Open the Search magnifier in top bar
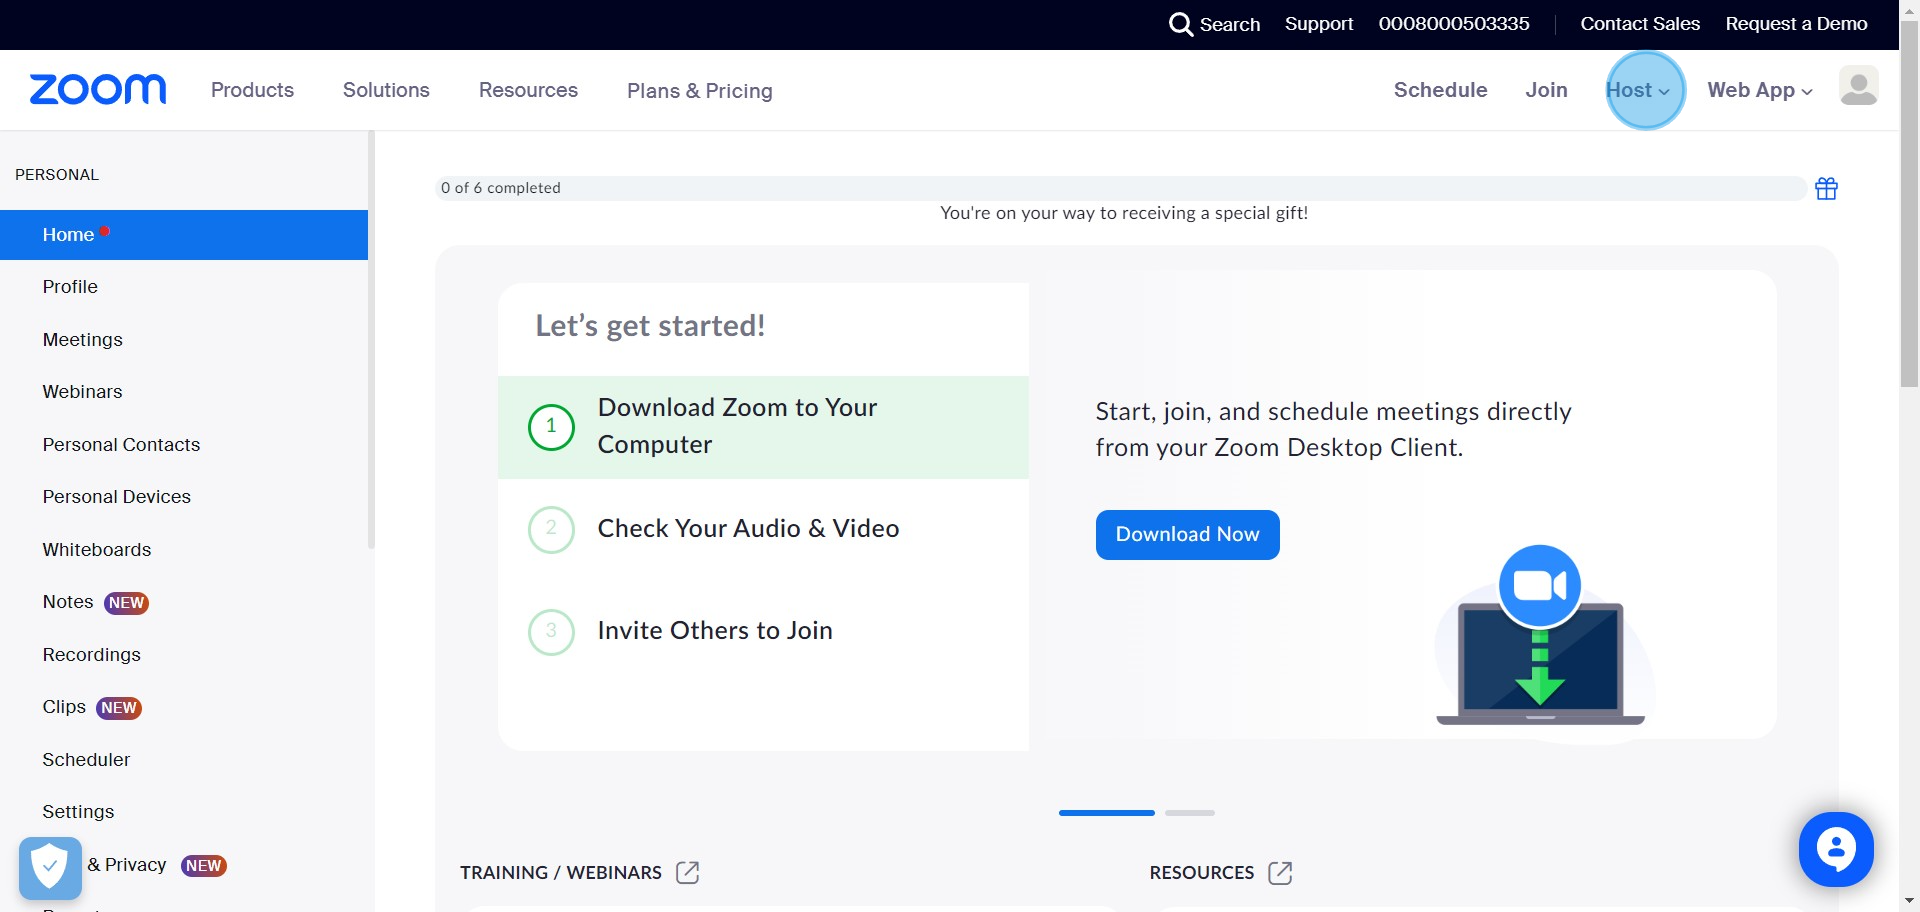 pyautogui.click(x=1181, y=24)
